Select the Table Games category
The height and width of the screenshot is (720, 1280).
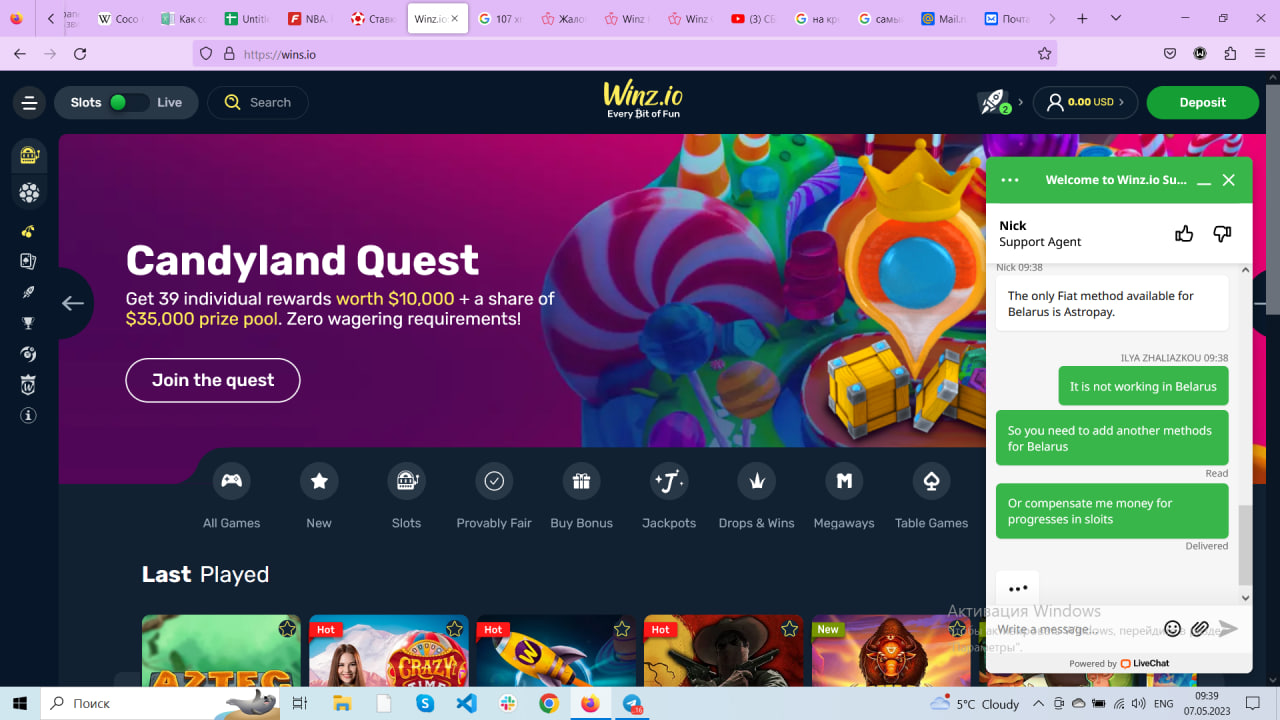(931, 497)
